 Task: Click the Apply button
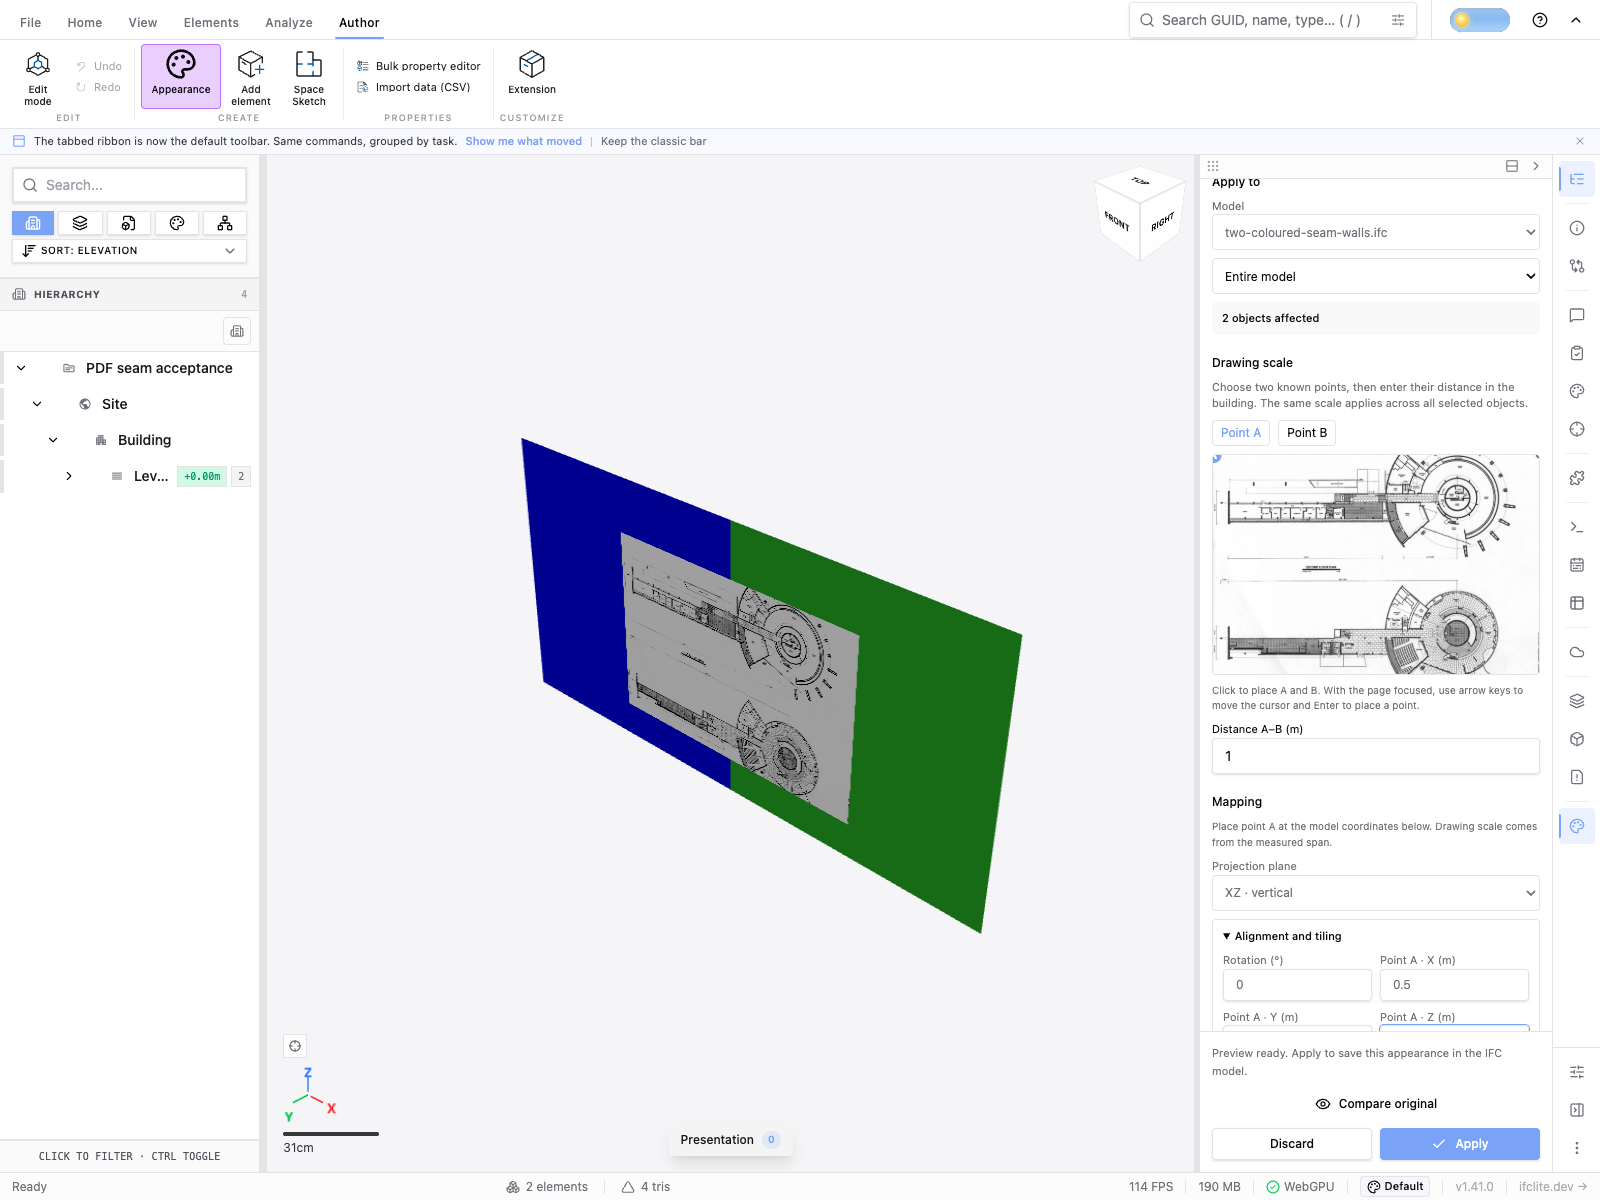pos(1460,1144)
